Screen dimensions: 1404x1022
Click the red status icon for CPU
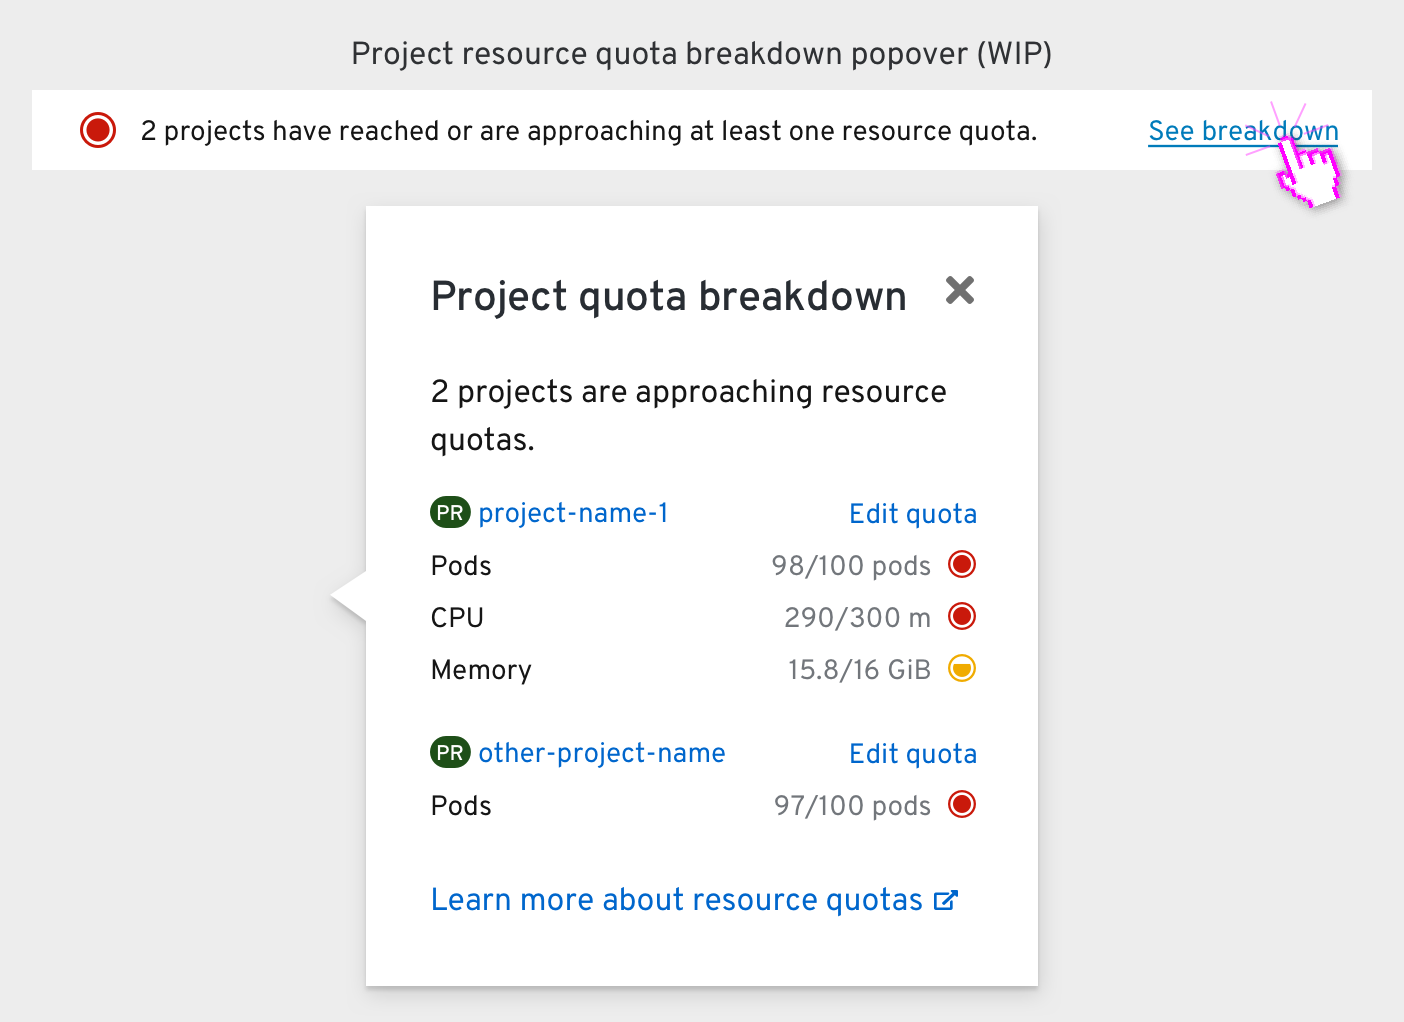coord(962,616)
